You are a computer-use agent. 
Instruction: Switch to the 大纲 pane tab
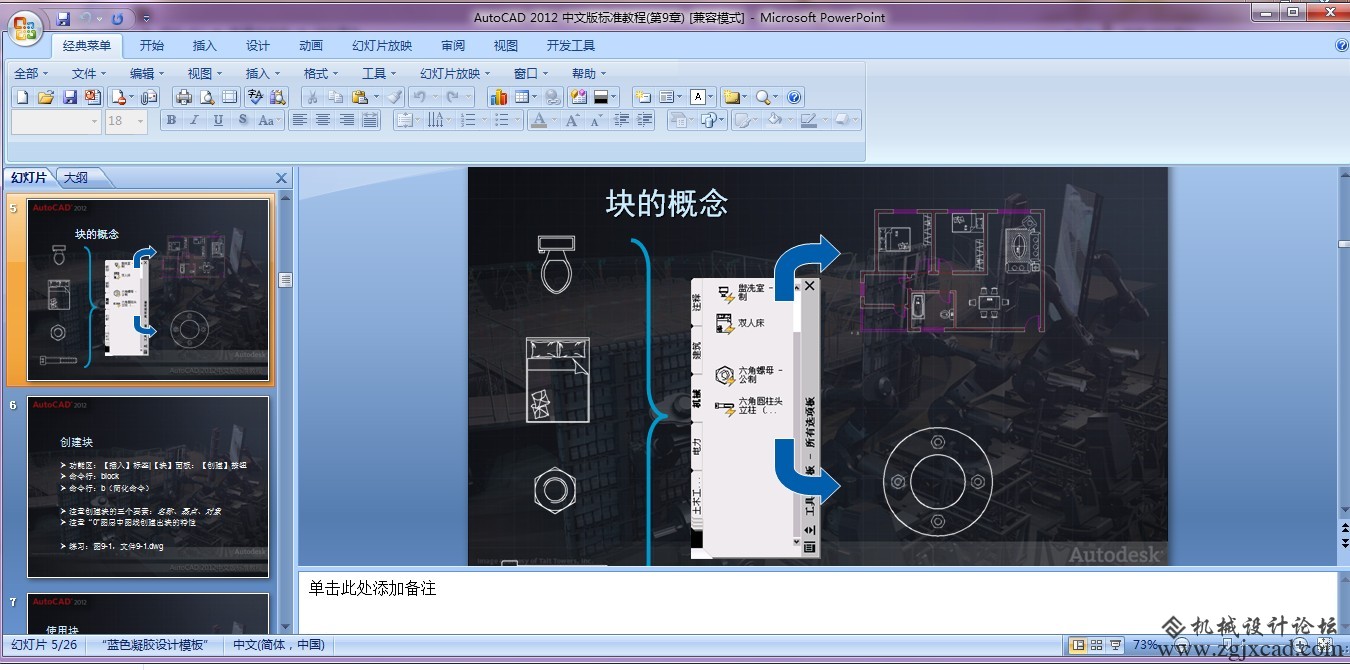click(76, 178)
